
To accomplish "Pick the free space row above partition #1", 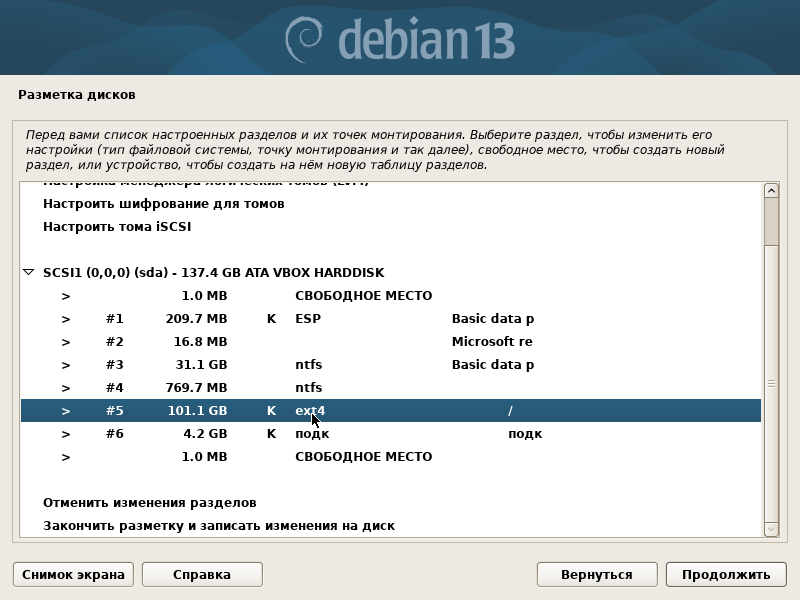I will click(x=391, y=296).
